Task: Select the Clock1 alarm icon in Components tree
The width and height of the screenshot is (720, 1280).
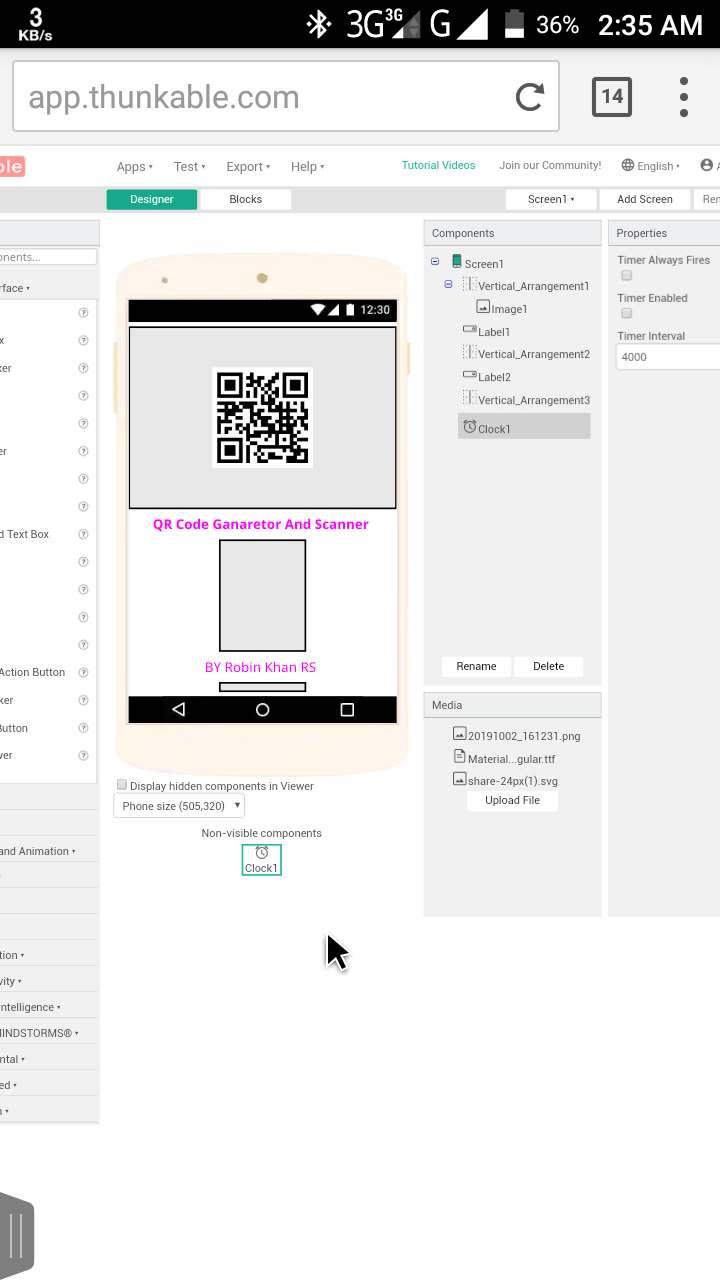Action: [470, 427]
